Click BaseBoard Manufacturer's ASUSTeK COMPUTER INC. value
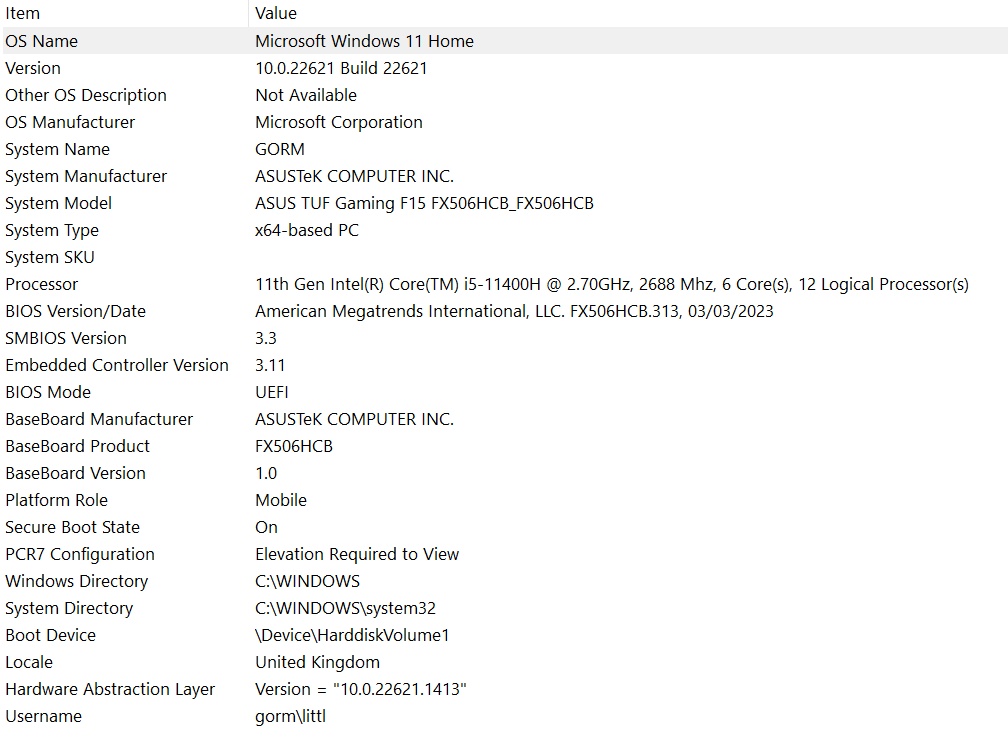Screen dimensions: 1008x730 pyautogui.click(x=354, y=419)
